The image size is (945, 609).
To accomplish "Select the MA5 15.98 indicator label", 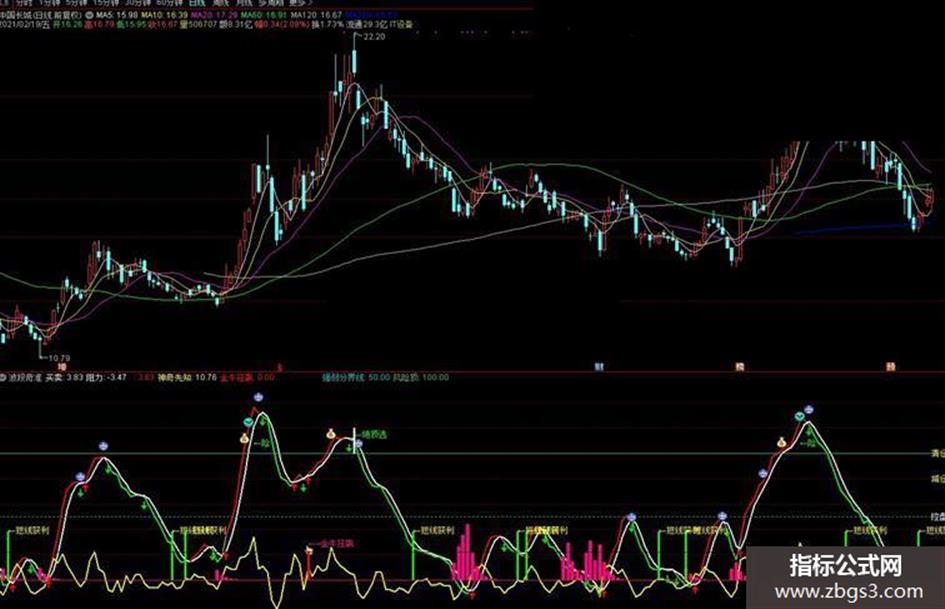I will [116, 14].
